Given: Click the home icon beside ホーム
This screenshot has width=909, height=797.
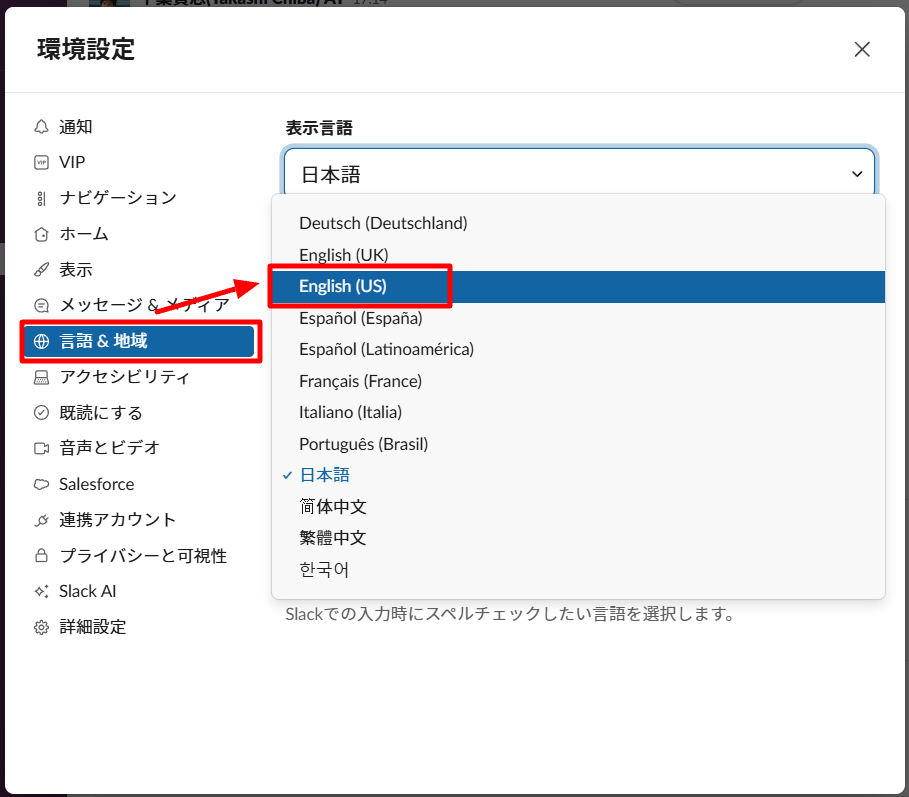Looking at the screenshot, I should 41,234.
